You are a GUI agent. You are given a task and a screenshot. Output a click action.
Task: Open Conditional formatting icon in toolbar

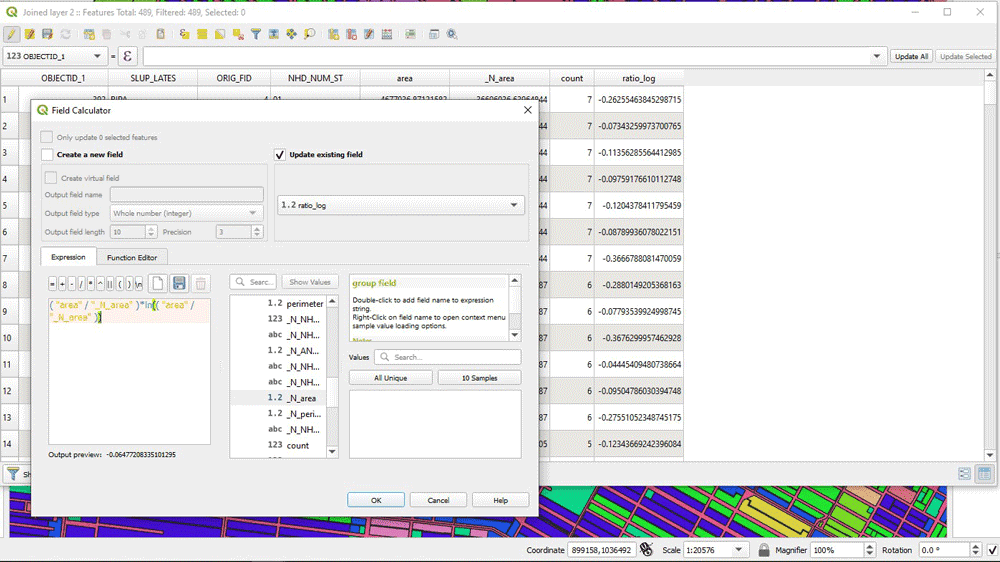[411, 34]
